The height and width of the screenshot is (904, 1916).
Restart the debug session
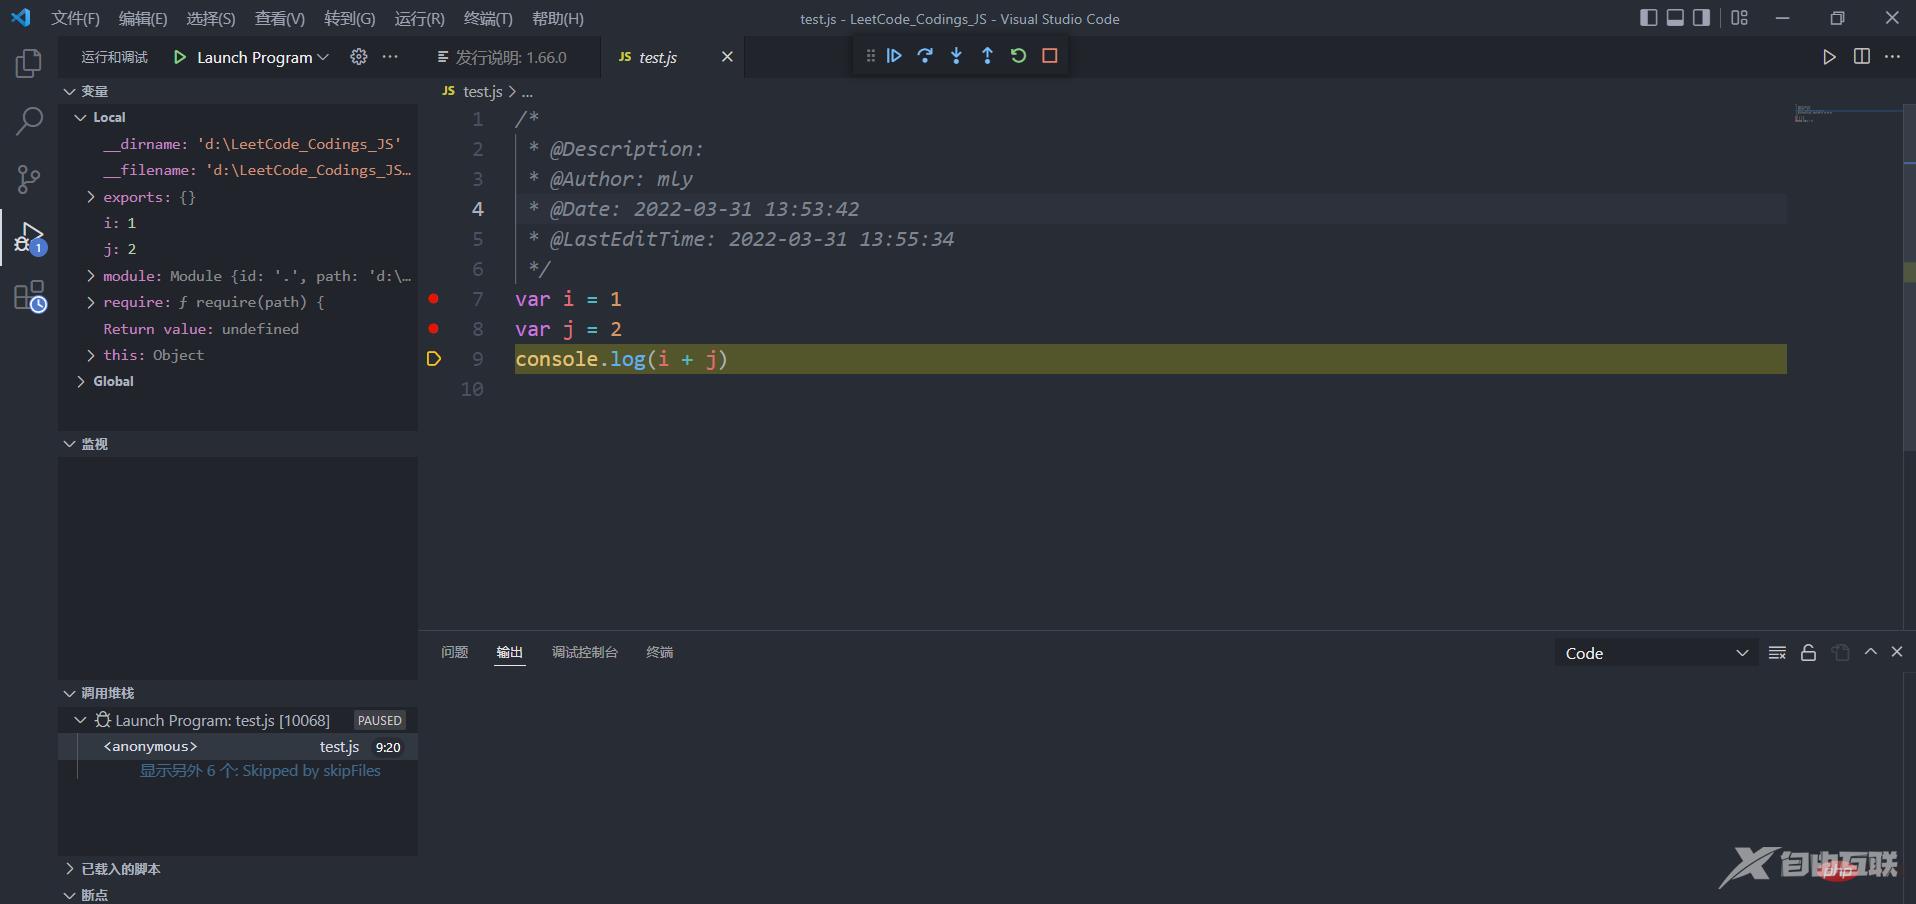pos(1018,56)
